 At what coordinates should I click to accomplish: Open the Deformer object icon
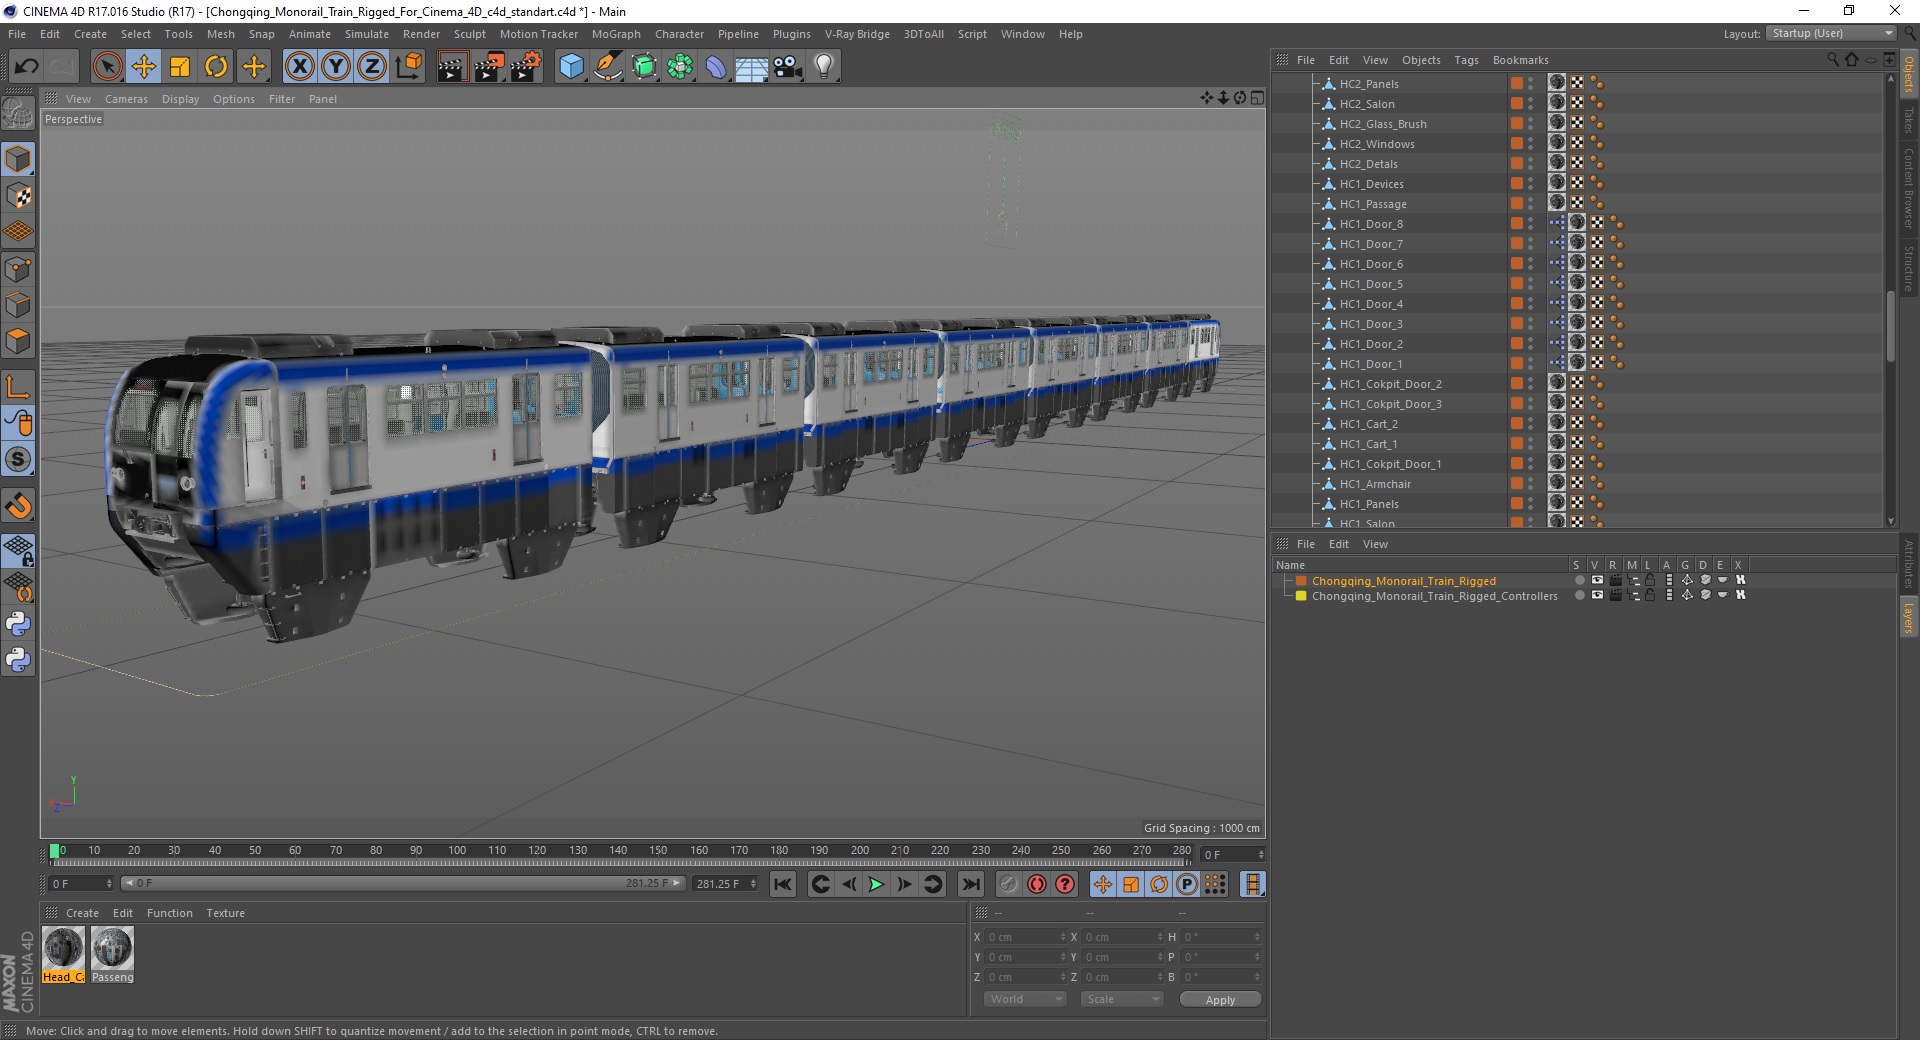[x=716, y=67]
